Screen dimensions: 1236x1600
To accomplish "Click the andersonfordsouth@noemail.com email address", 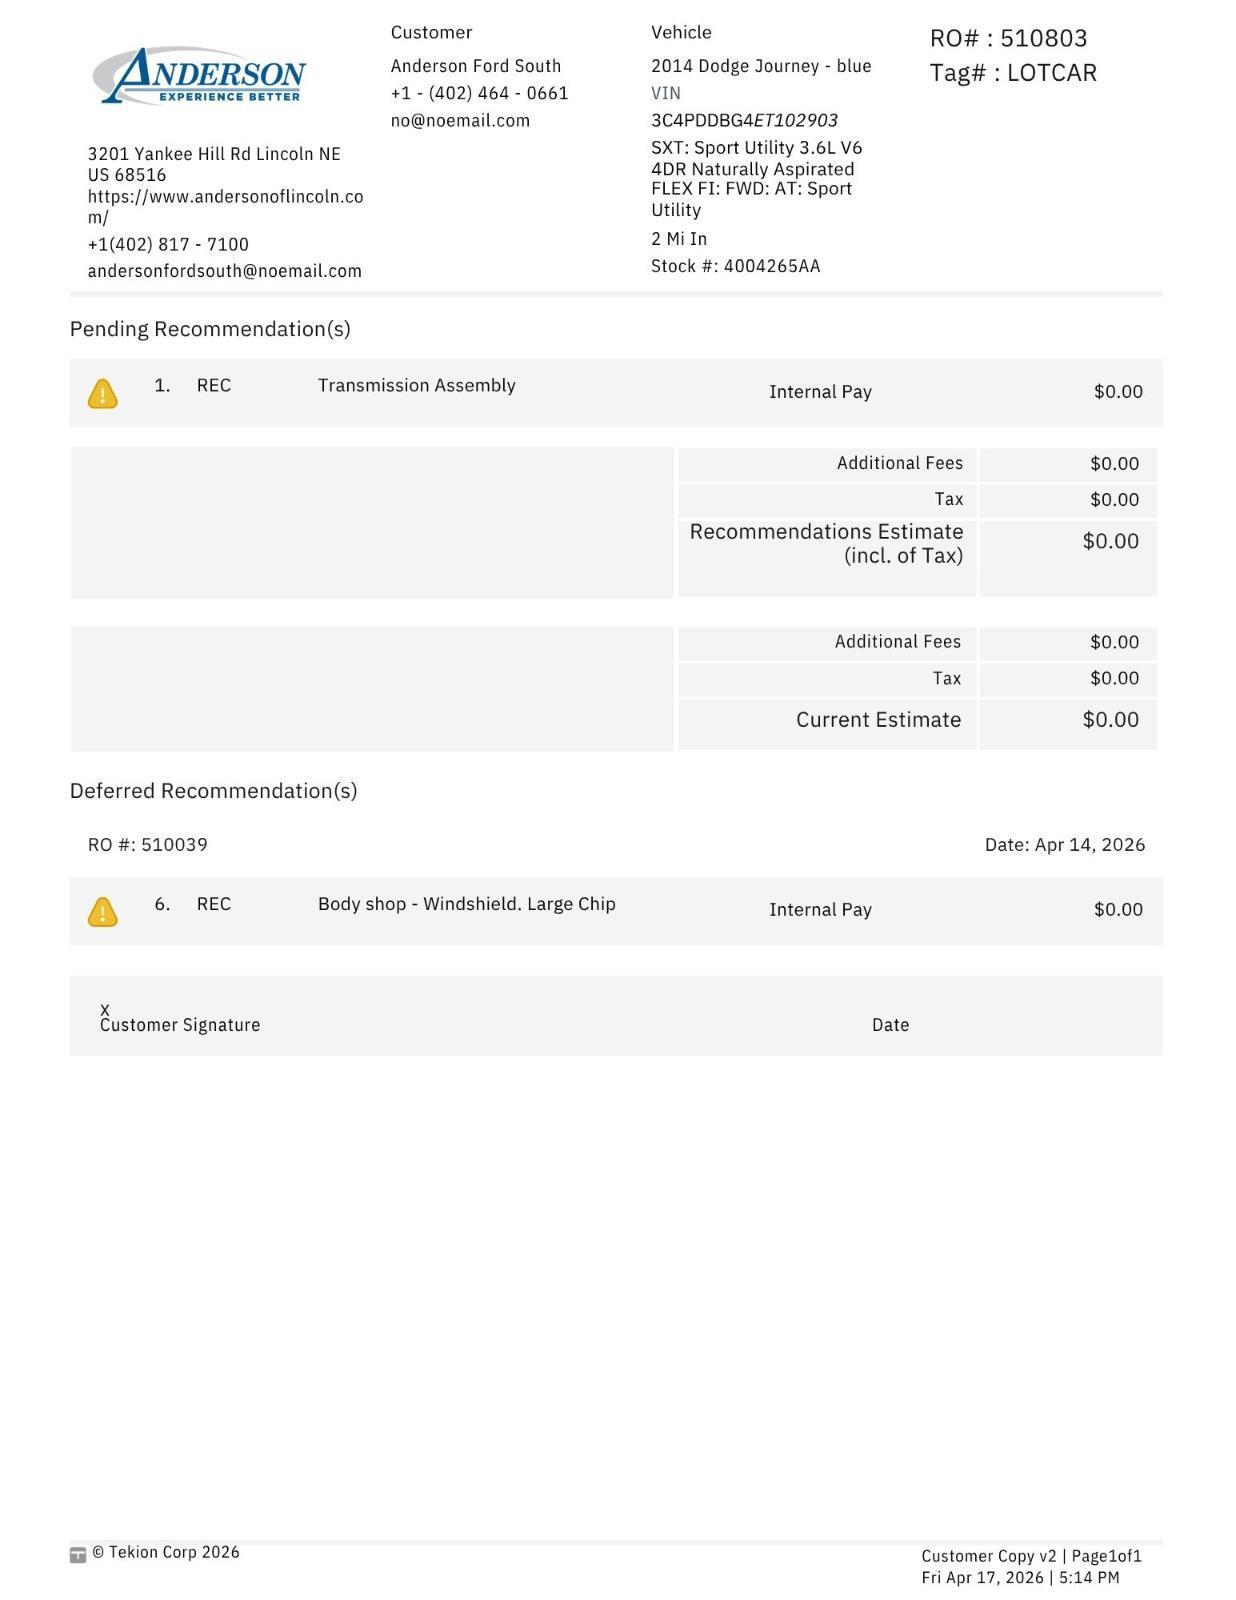I will point(225,271).
